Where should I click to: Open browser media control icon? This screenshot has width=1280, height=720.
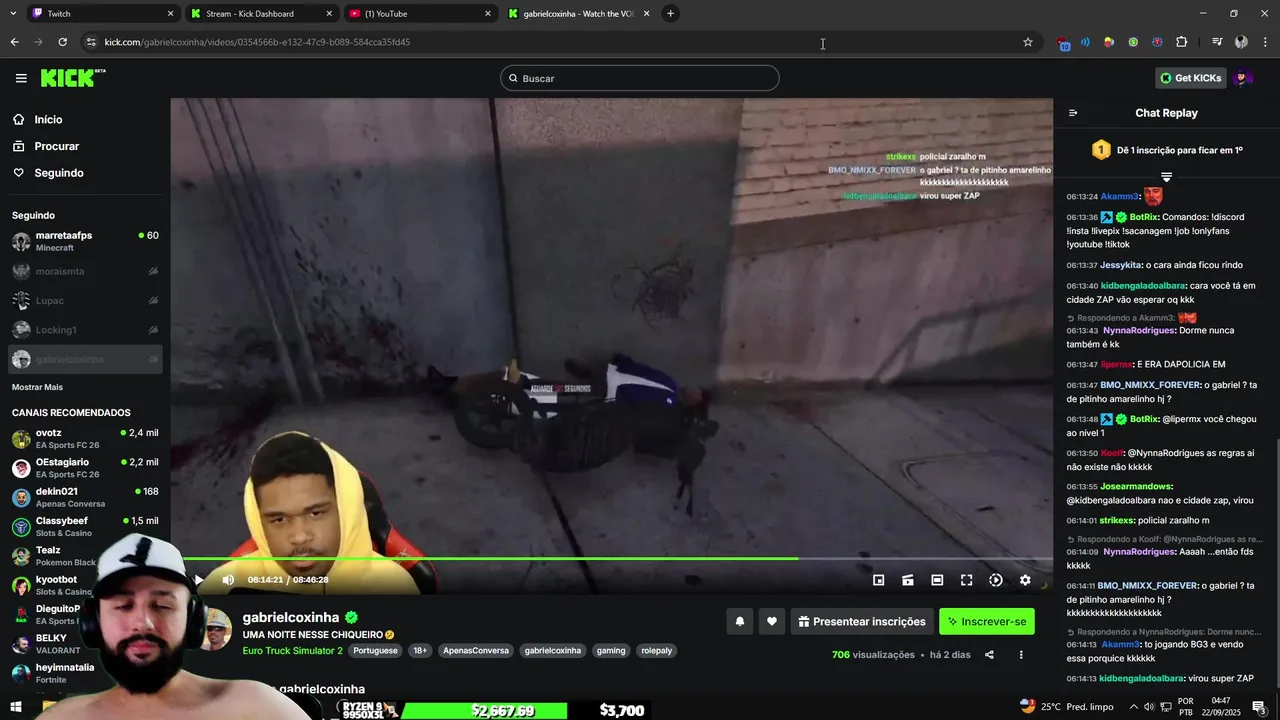1217,42
